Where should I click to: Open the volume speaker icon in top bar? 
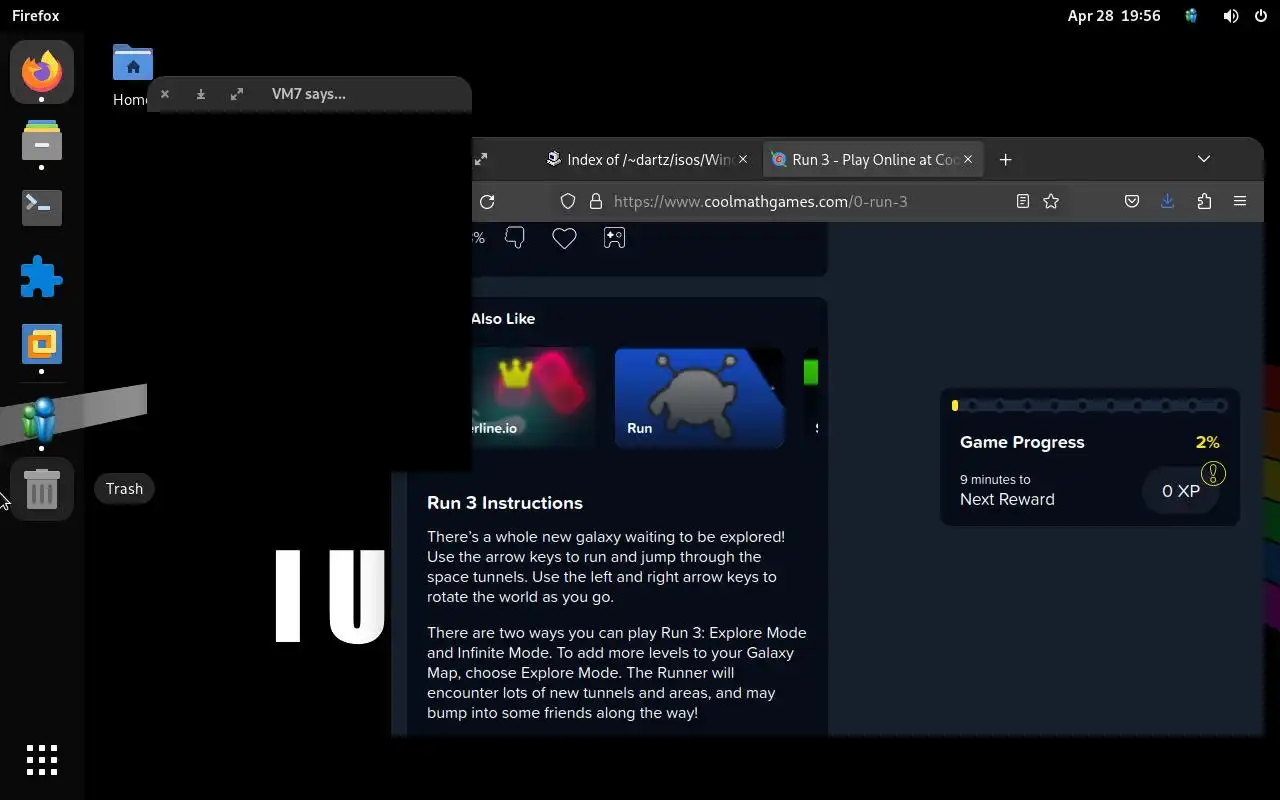(x=1231, y=16)
